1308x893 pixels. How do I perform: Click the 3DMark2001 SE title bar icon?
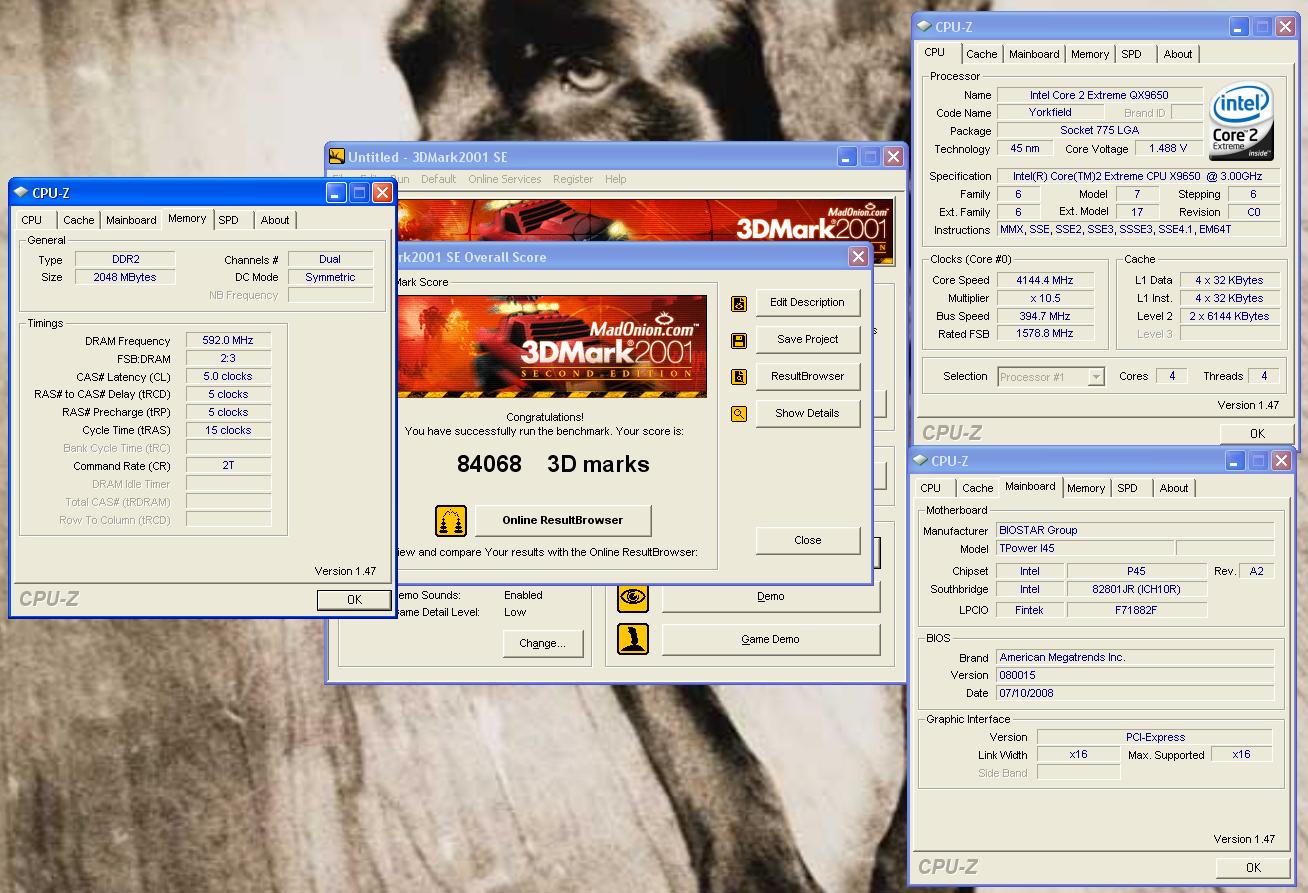(337, 157)
